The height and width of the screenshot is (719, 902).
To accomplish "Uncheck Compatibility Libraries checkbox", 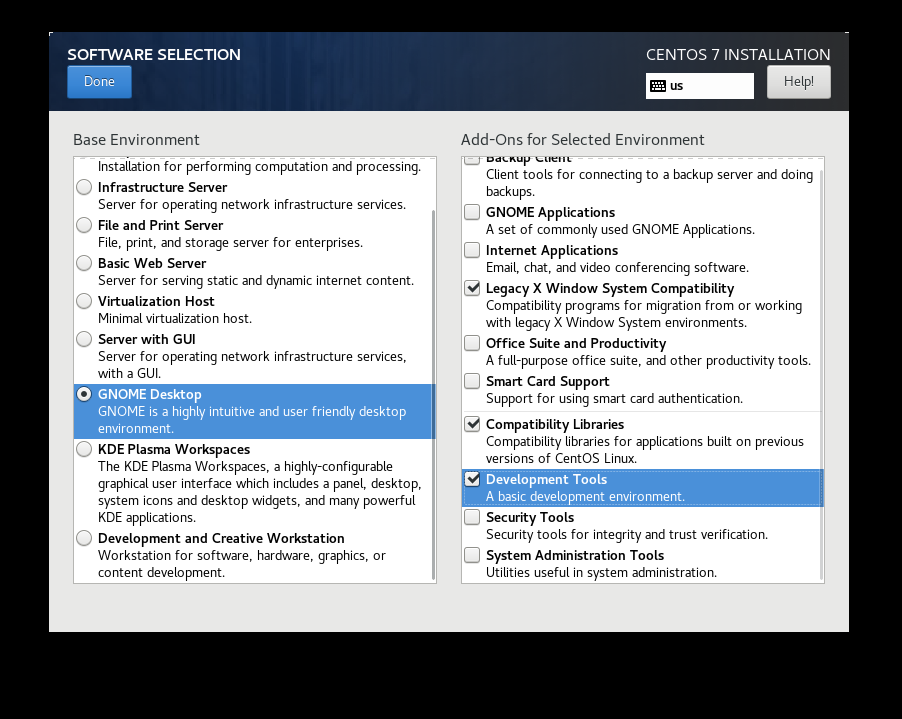I will tap(472, 424).
